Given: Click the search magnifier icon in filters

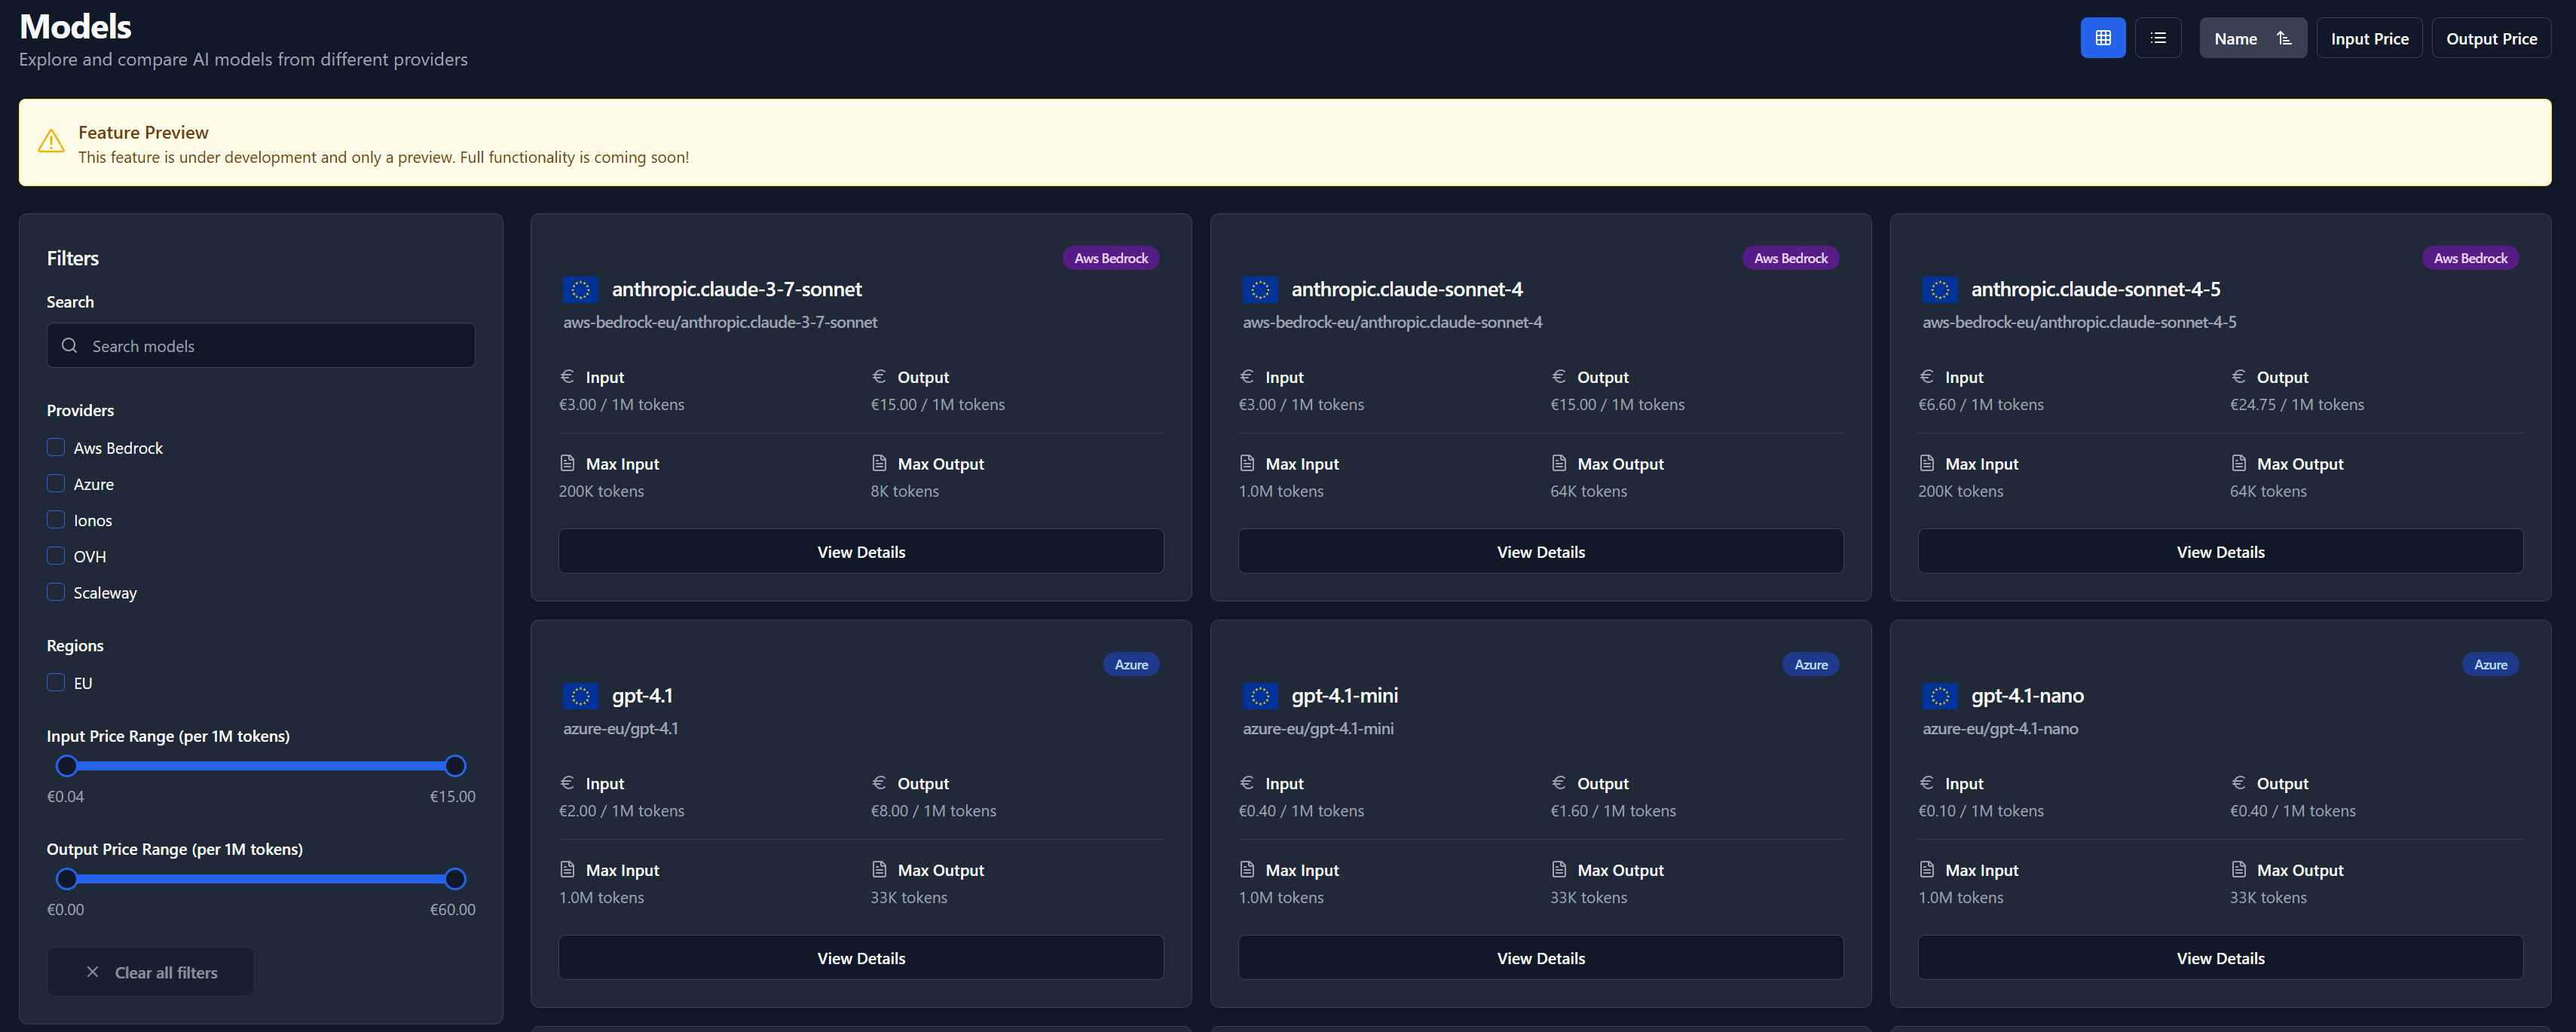Looking at the screenshot, I should tap(69, 346).
